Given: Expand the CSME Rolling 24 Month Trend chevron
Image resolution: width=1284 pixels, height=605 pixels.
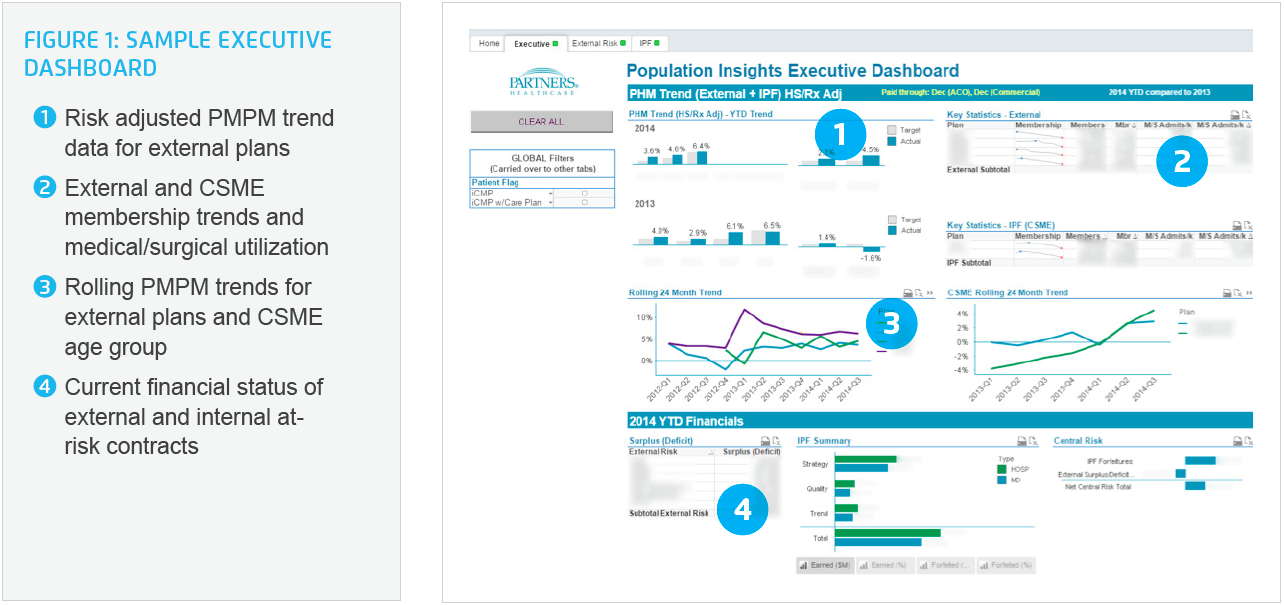Looking at the screenshot, I should pyautogui.click(x=1249, y=292).
